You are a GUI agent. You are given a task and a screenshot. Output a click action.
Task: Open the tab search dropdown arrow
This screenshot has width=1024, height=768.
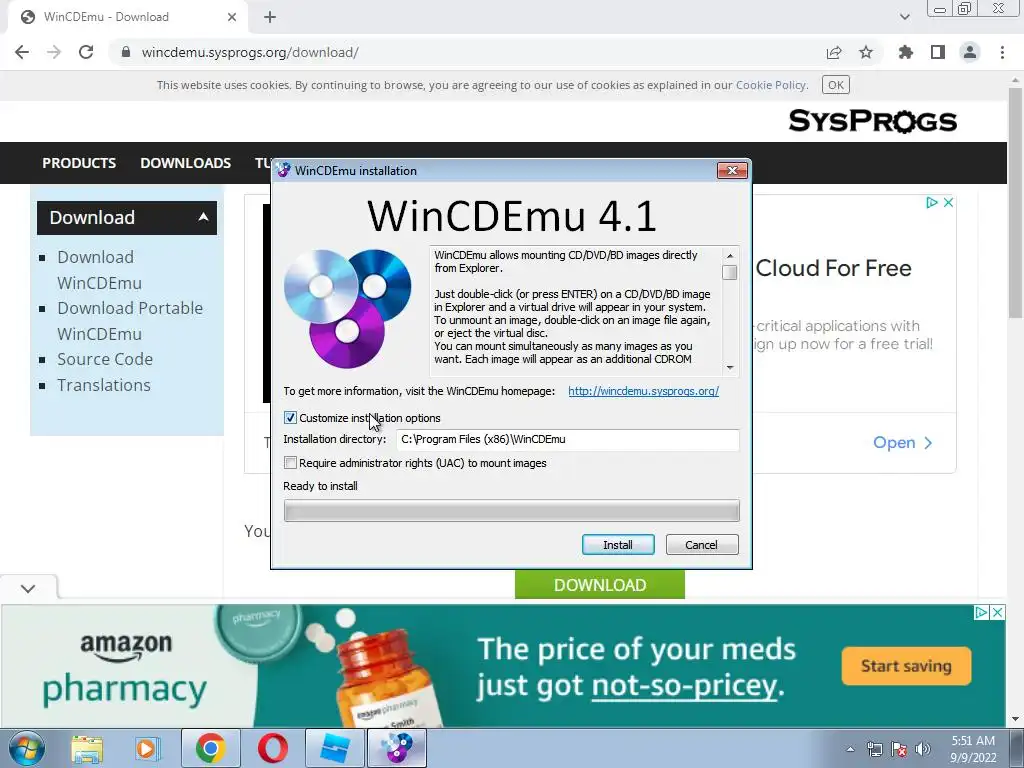tap(904, 17)
